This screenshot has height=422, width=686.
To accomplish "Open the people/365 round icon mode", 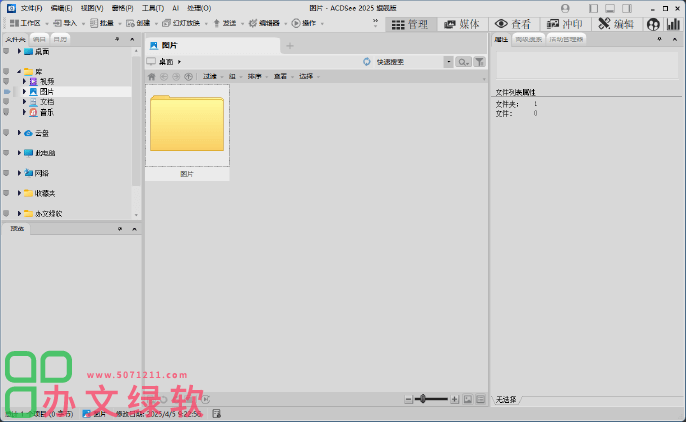I will click(x=653, y=24).
